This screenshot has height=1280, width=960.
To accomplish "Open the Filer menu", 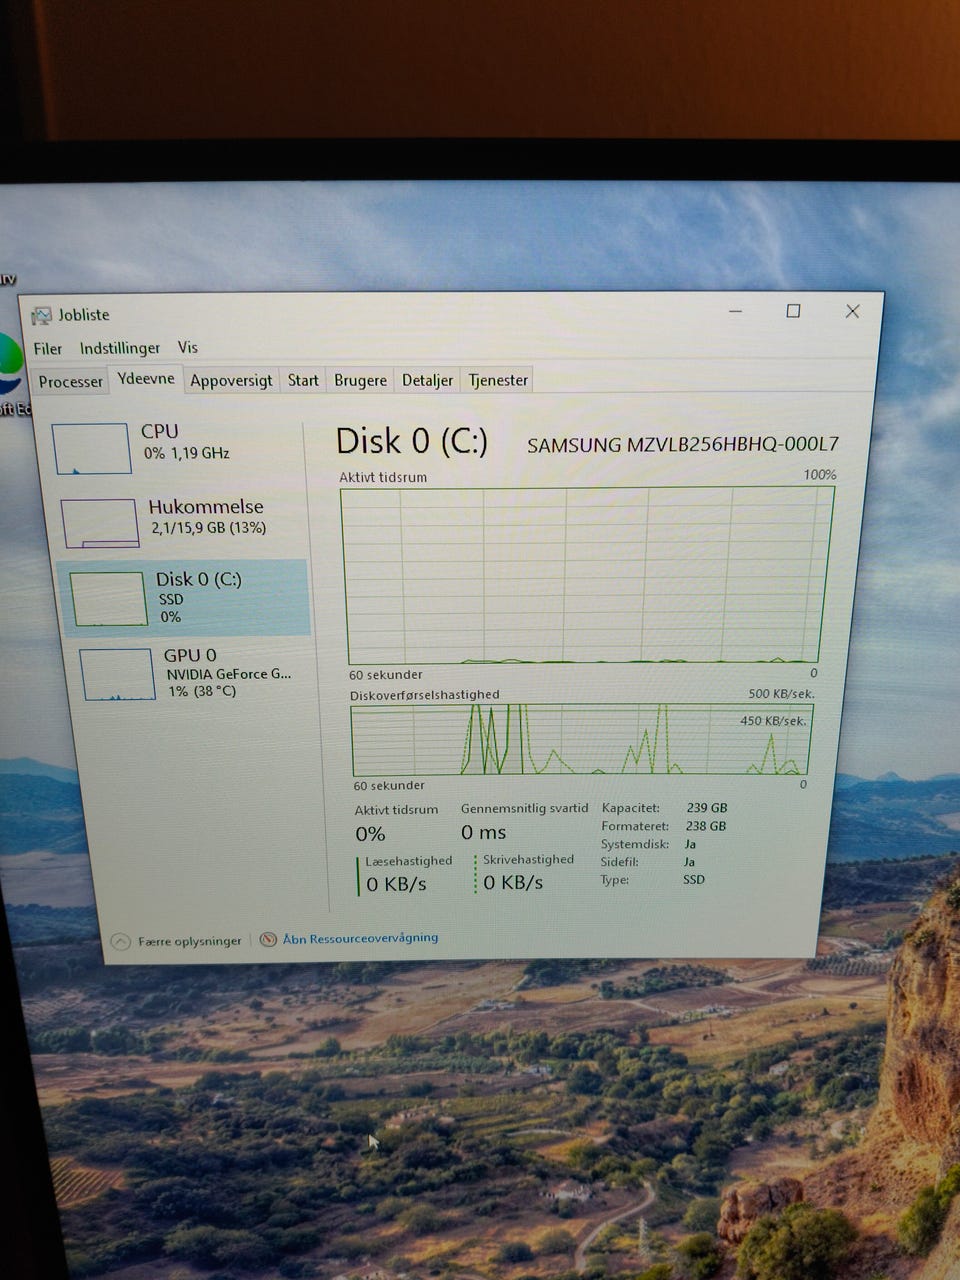I will (x=47, y=348).
